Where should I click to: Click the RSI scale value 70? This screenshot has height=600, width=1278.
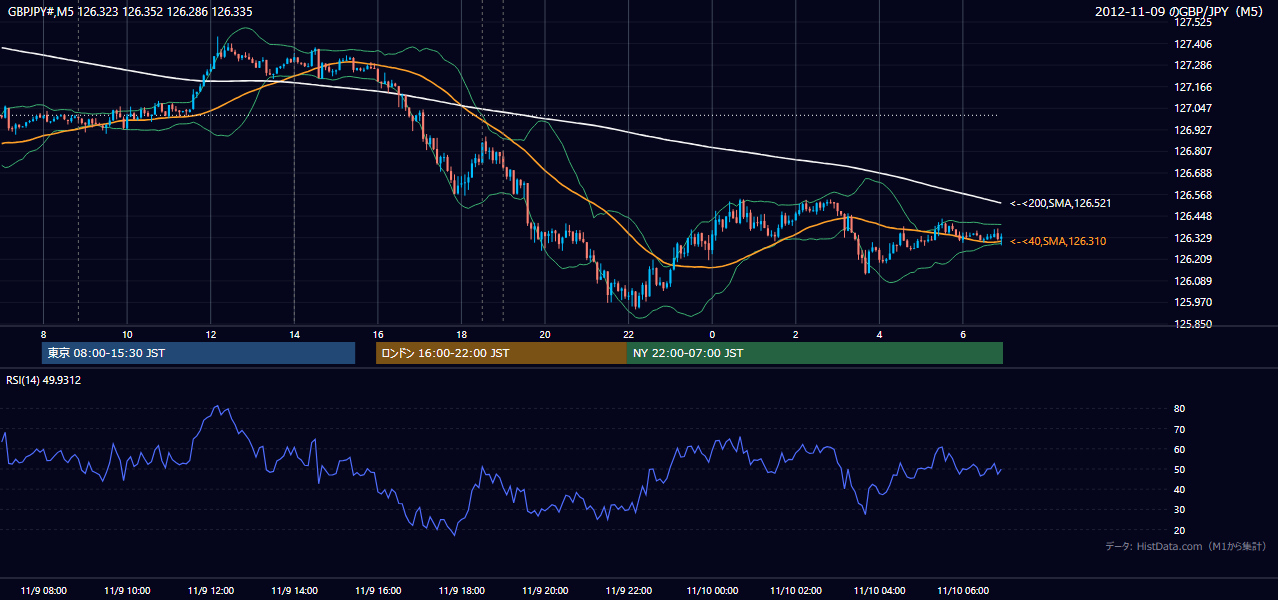pos(1179,429)
